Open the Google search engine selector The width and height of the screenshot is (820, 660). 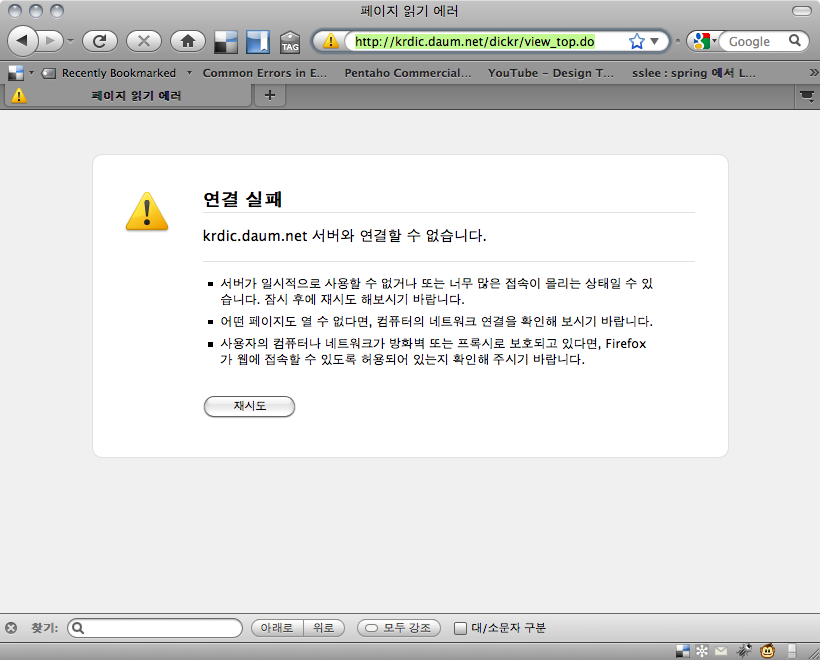(x=704, y=41)
